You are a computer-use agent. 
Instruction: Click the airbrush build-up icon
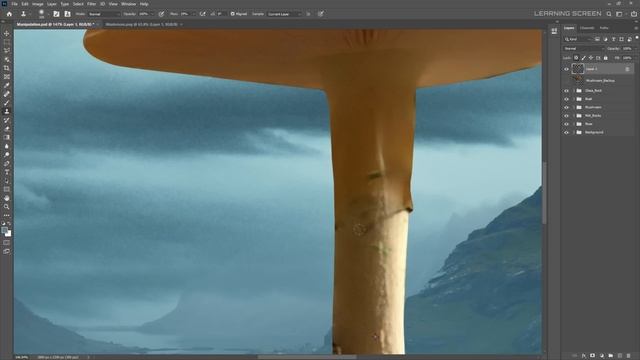click(203, 14)
